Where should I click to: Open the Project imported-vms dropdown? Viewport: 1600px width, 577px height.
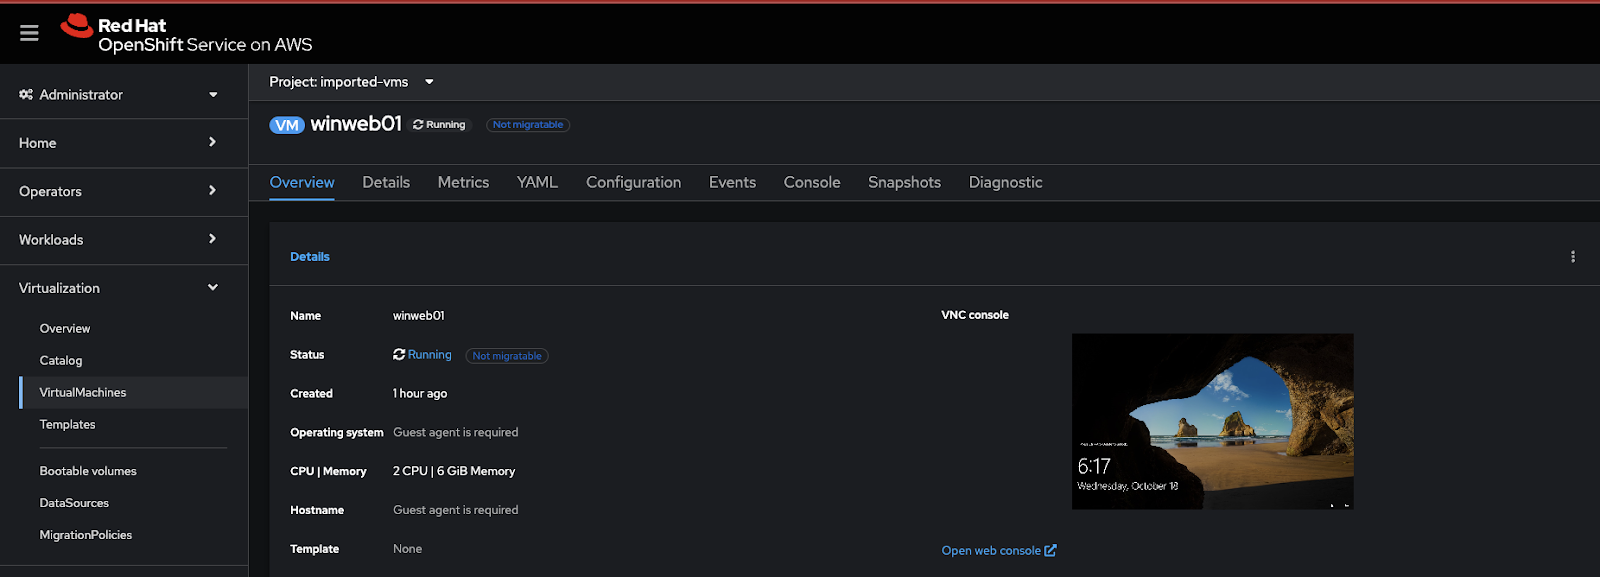tap(351, 82)
